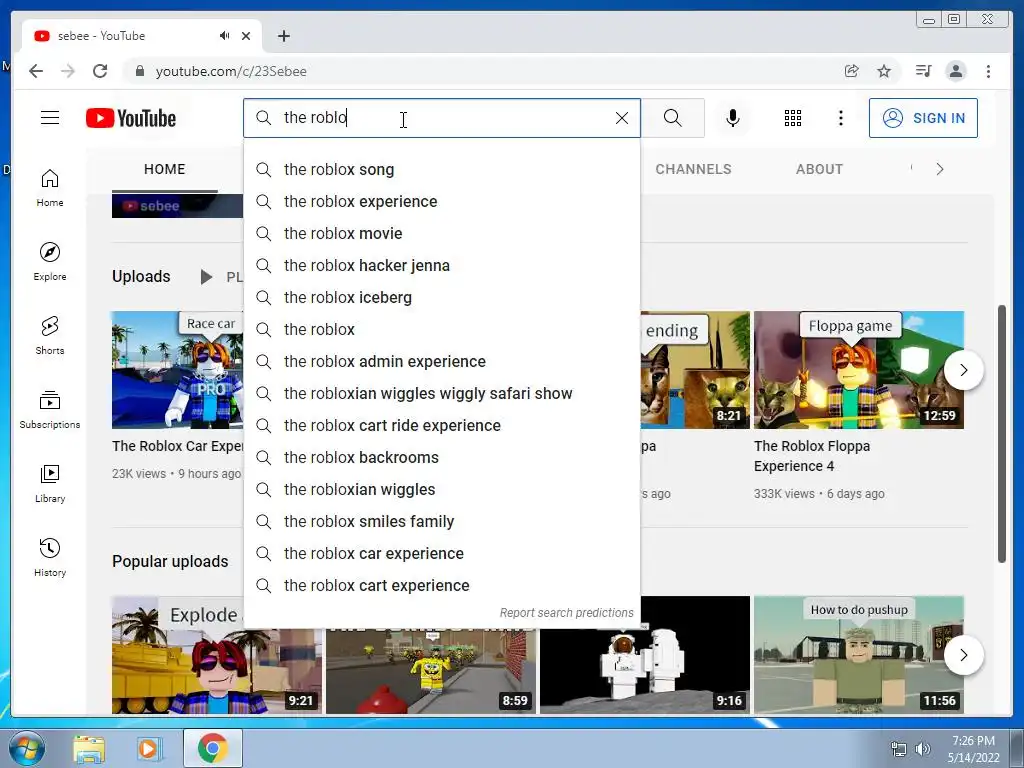Open the Chrome profile avatar
The height and width of the screenshot is (768, 1024).
pyautogui.click(x=956, y=71)
